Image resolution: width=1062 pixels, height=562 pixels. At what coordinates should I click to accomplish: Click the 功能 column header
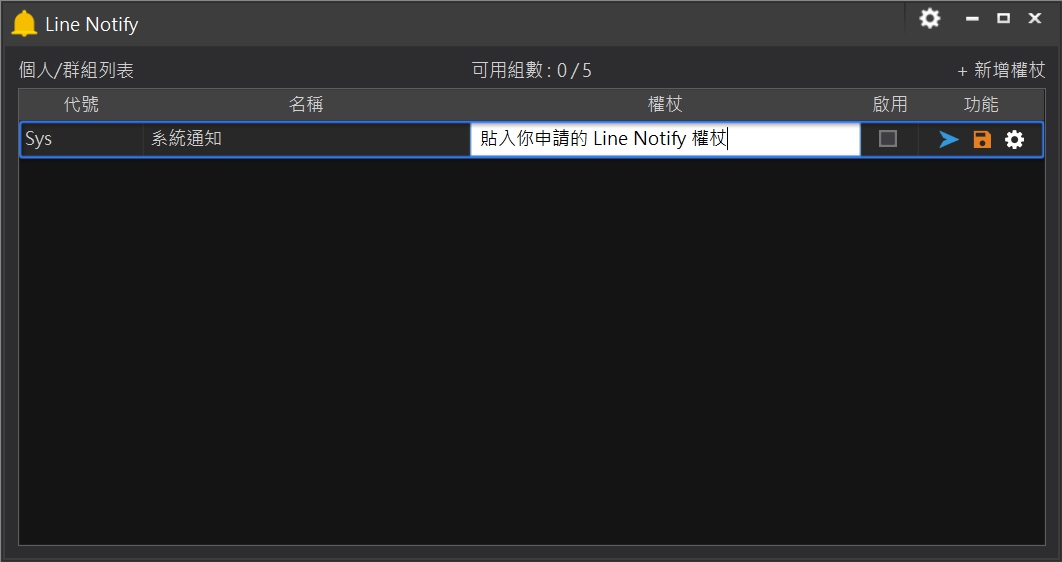coord(981,104)
